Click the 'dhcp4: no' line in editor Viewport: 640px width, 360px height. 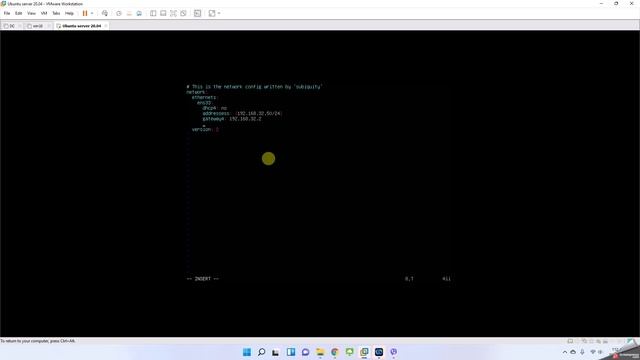[215, 108]
